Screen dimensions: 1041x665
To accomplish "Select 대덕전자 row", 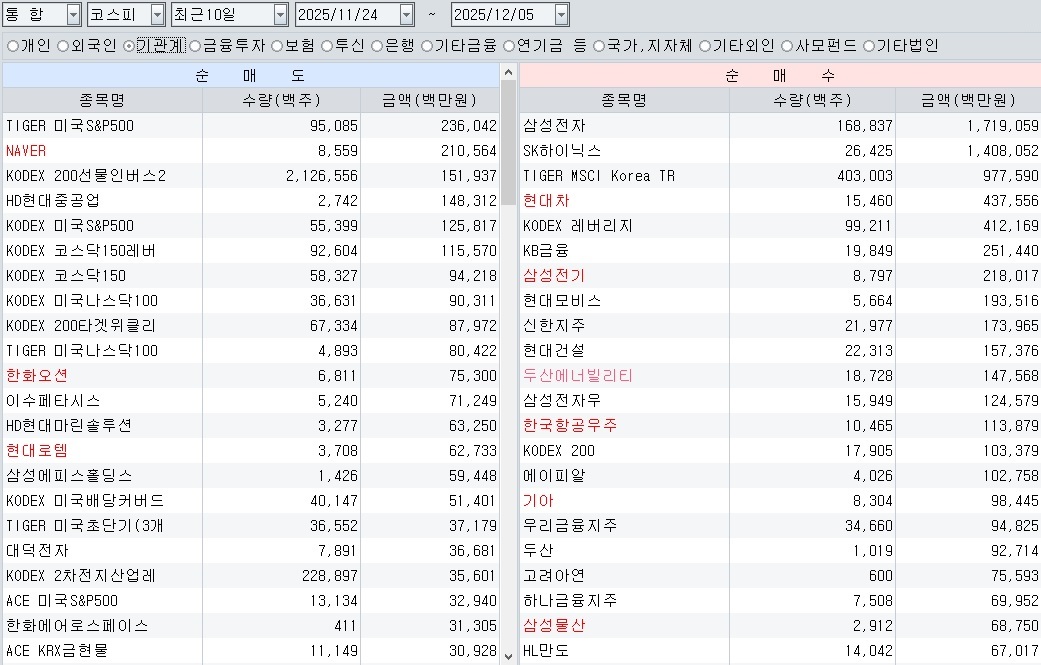I will 251,551.
